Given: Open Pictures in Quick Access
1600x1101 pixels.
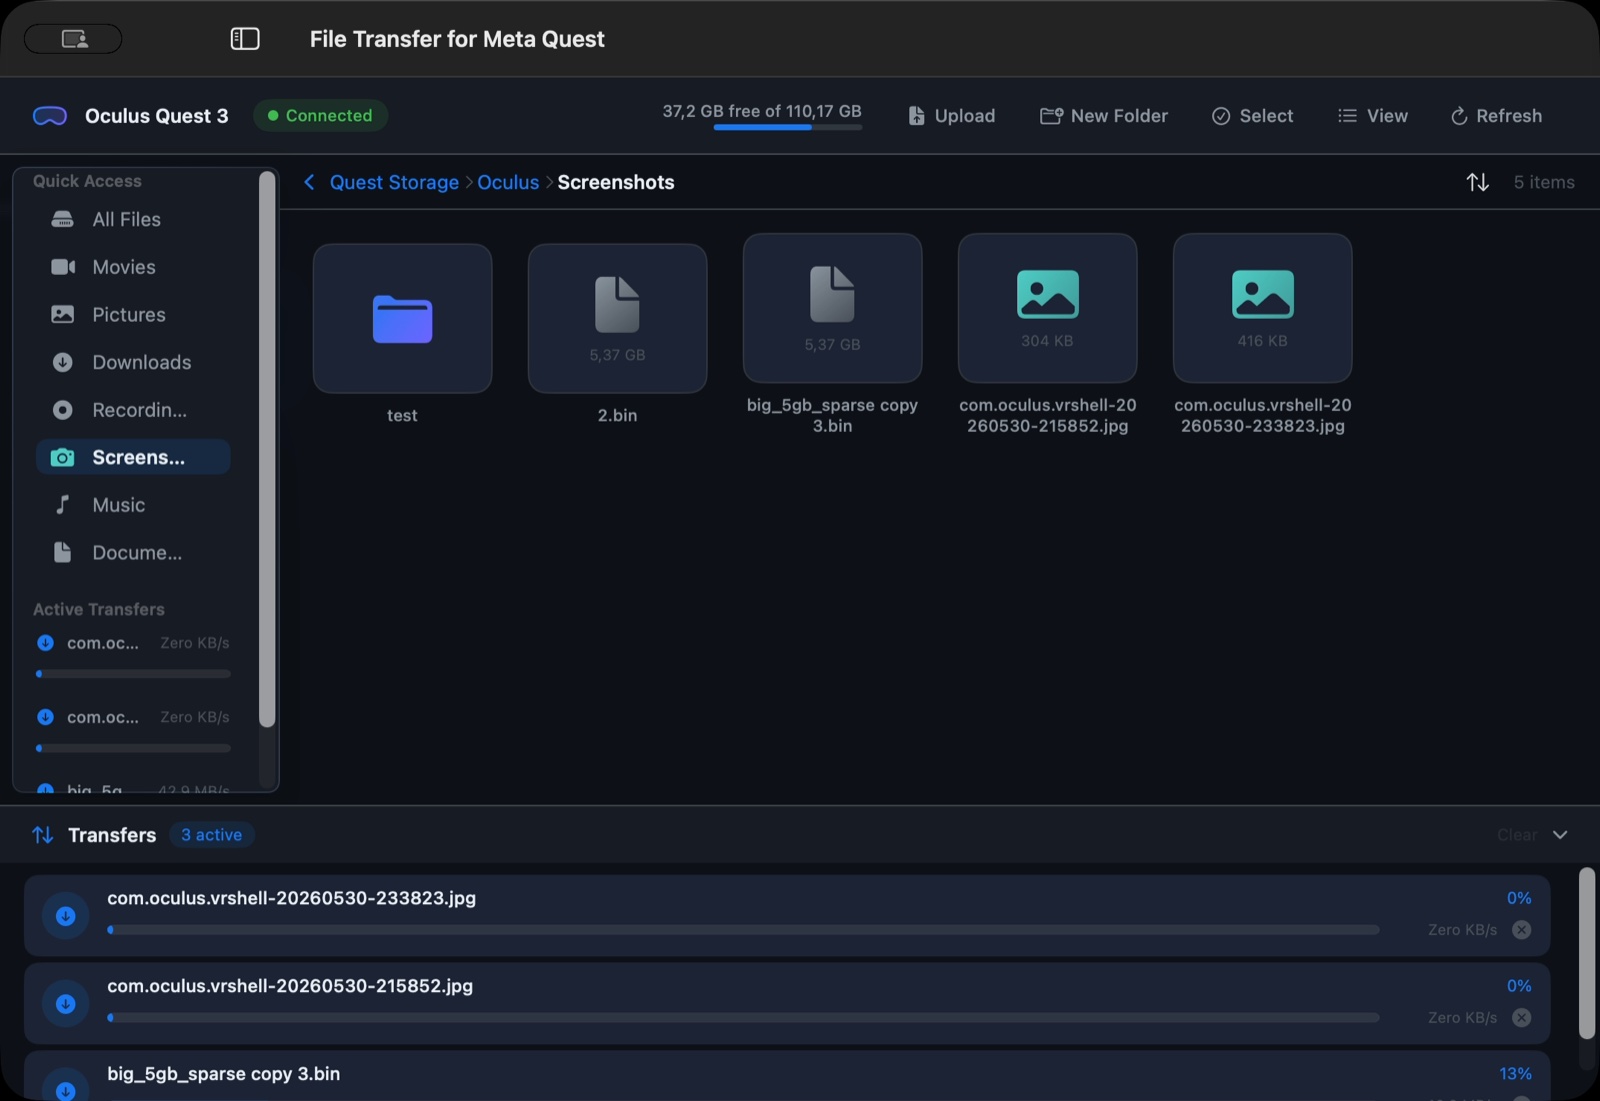Looking at the screenshot, I should 133,314.
